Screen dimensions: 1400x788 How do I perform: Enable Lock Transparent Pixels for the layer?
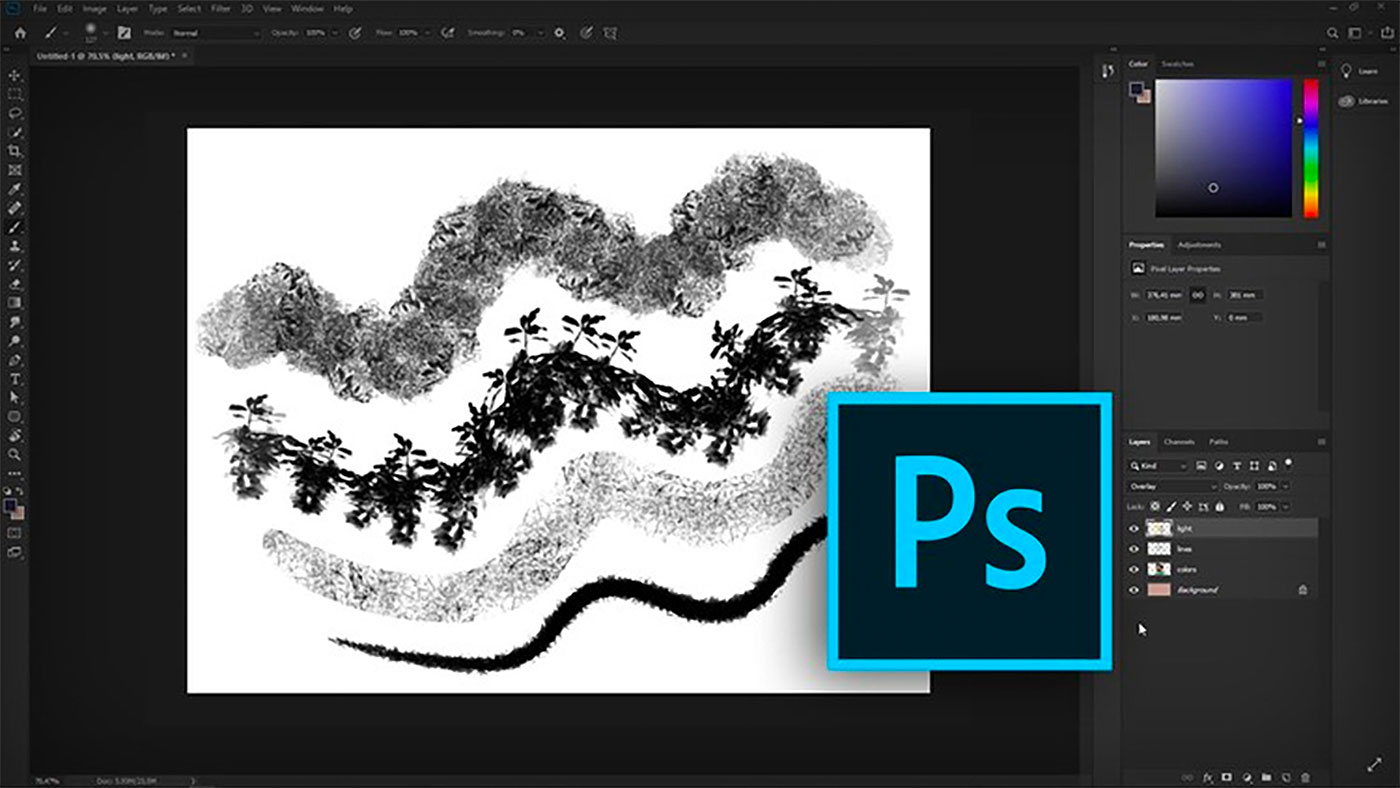point(1155,507)
